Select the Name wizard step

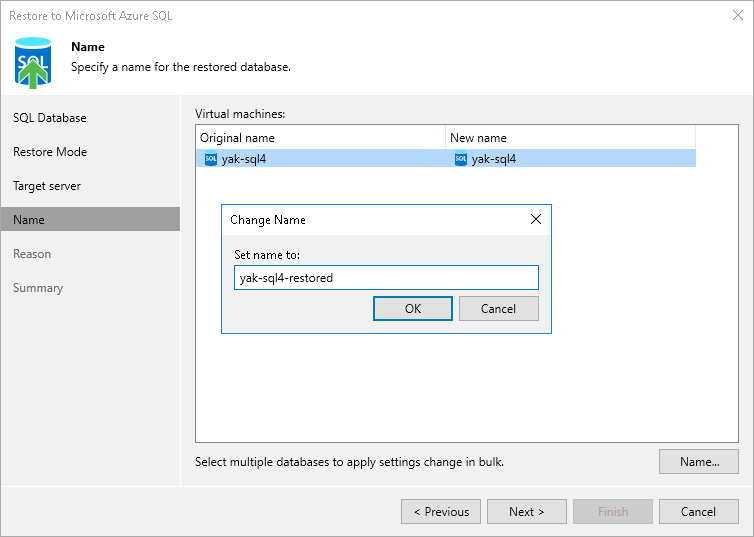pyautogui.click(x=90, y=220)
